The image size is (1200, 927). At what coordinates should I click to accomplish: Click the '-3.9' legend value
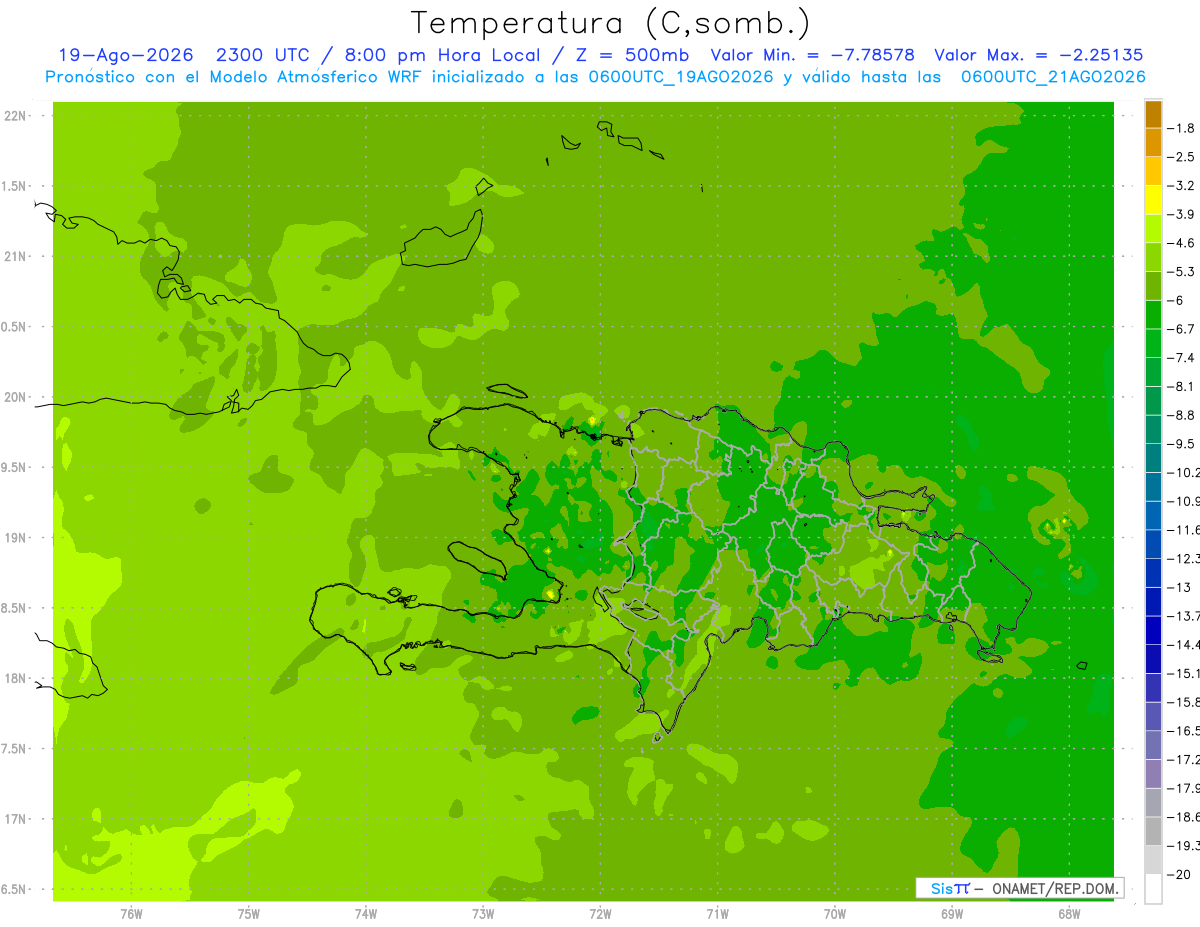coord(1181,214)
